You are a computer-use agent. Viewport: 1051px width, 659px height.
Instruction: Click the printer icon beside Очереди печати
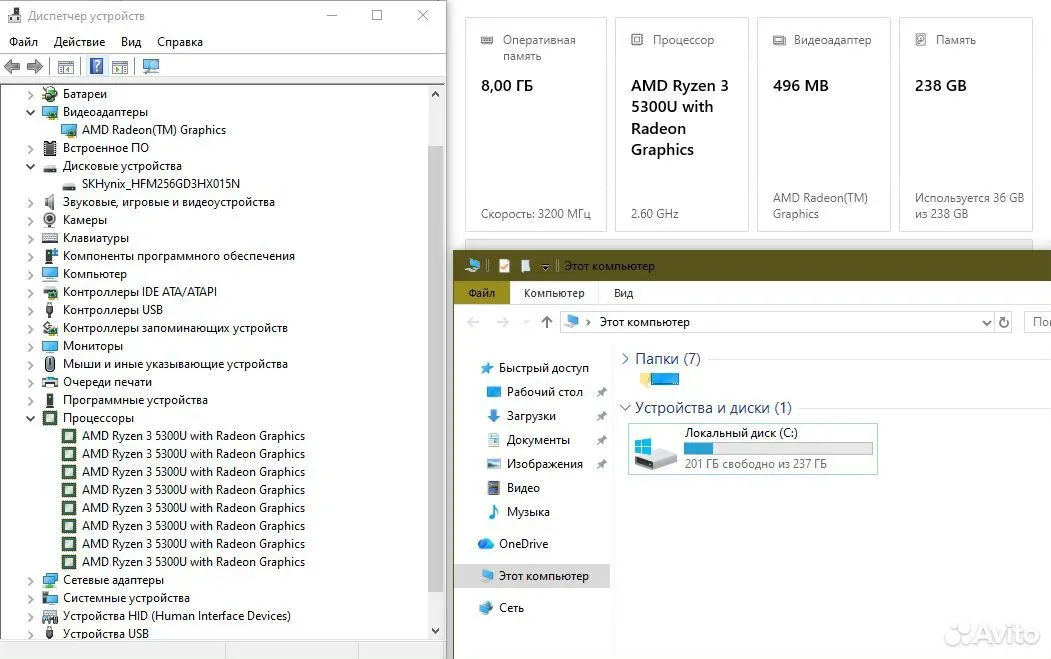[50, 382]
